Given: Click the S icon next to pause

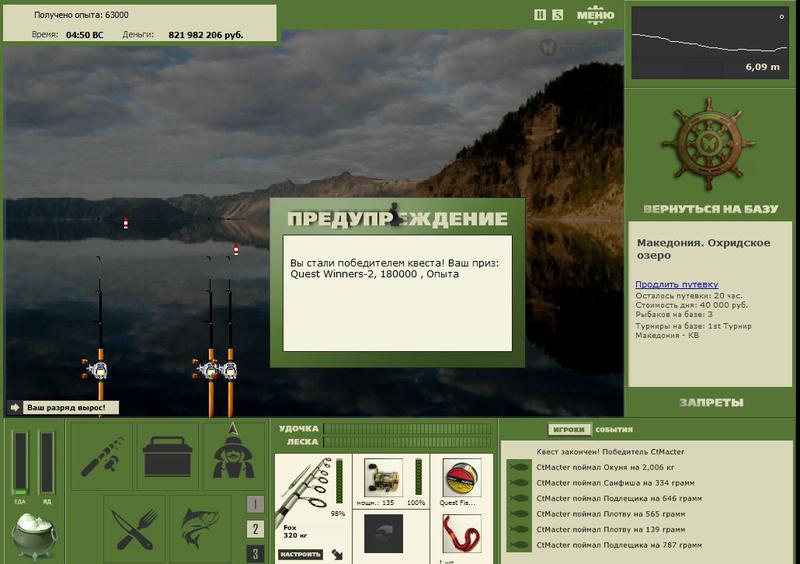Looking at the screenshot, I should 558,15.
